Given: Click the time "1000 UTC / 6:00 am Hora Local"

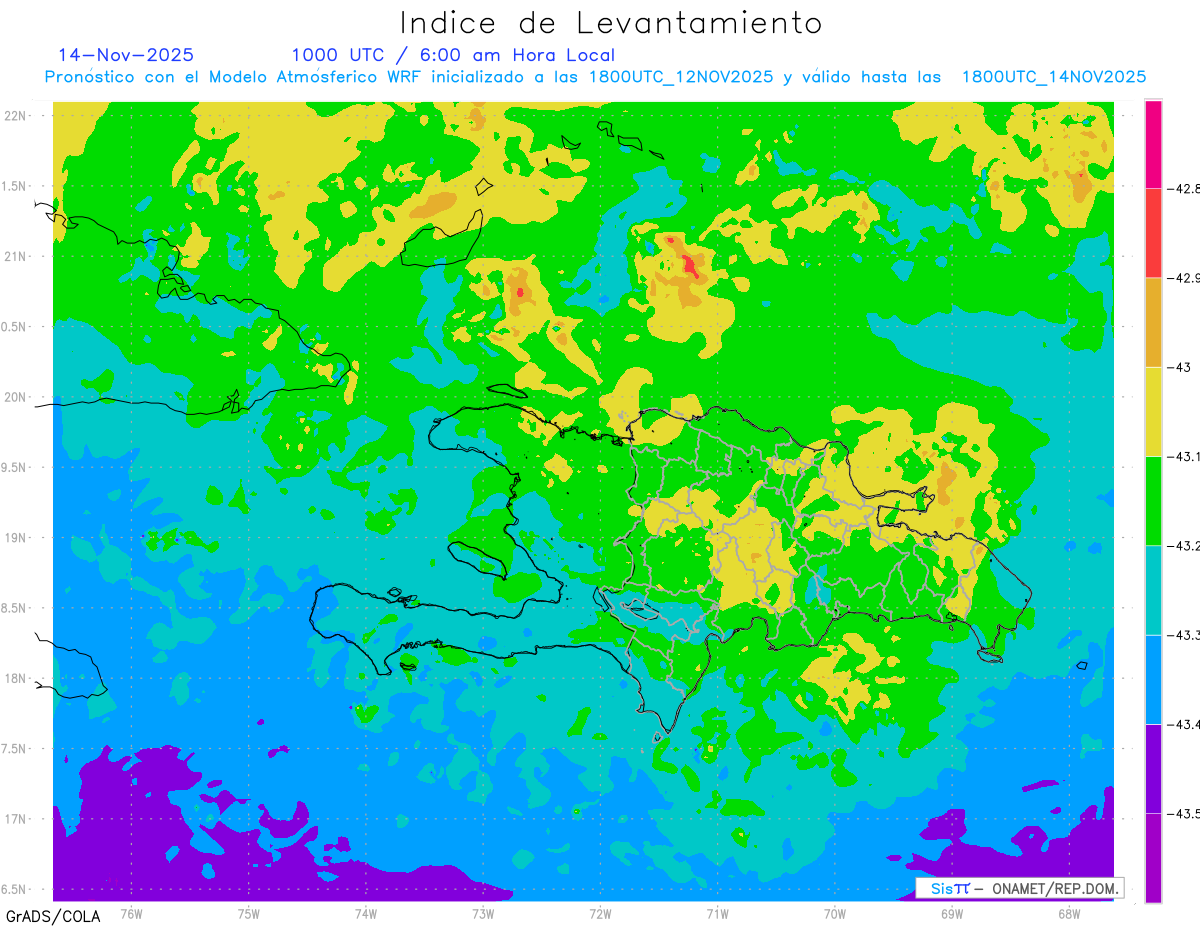Looking at the screenshot, I should pos(453,55).
